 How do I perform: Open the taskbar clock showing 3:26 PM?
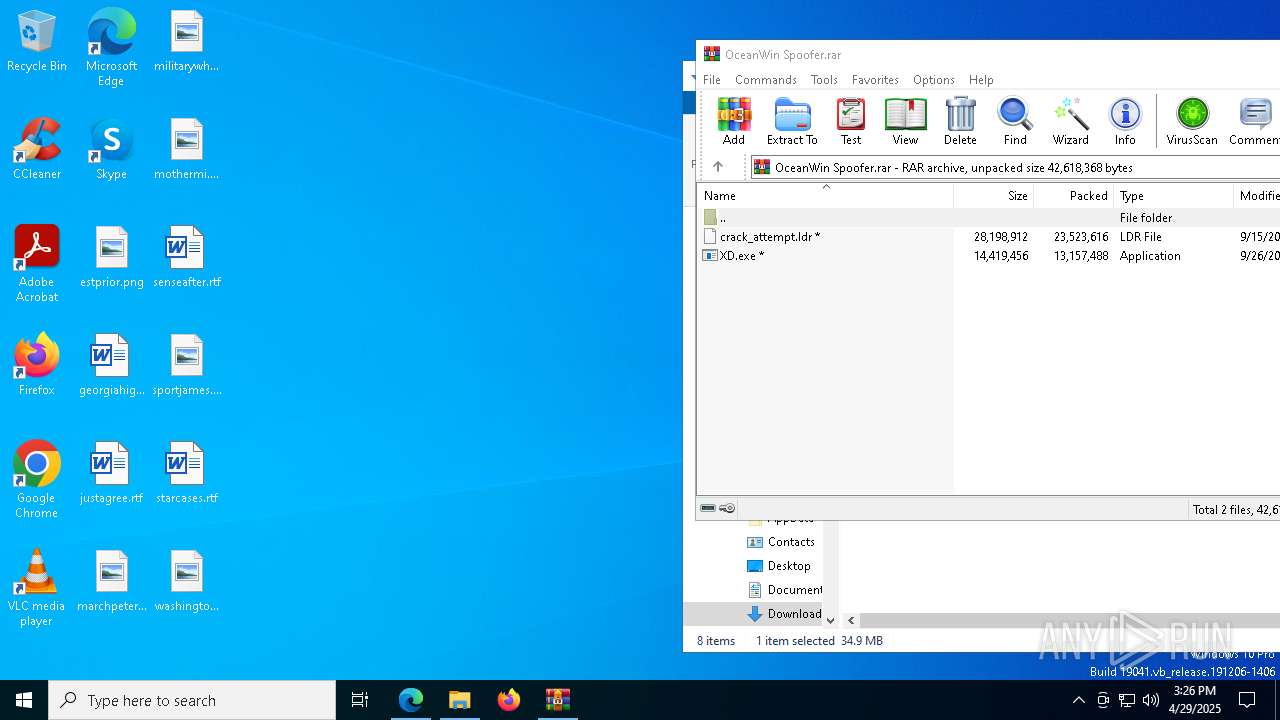click(1195, 700)
